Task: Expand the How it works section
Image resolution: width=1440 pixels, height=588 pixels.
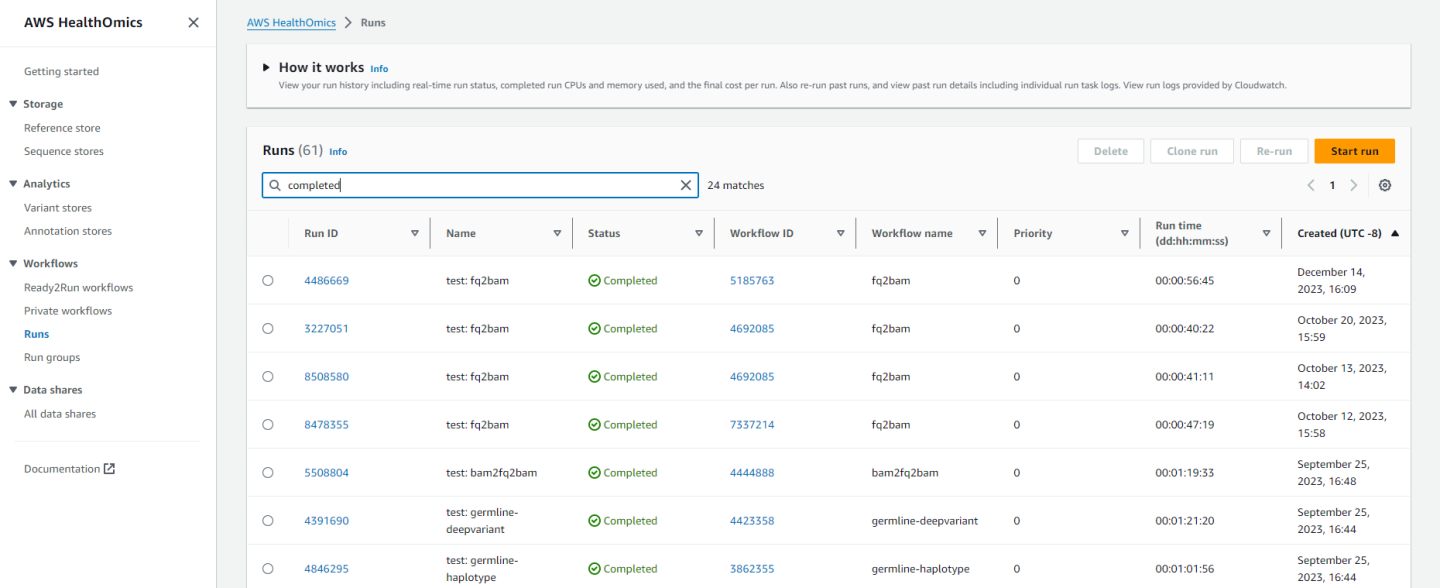Action: coord(267,68)
